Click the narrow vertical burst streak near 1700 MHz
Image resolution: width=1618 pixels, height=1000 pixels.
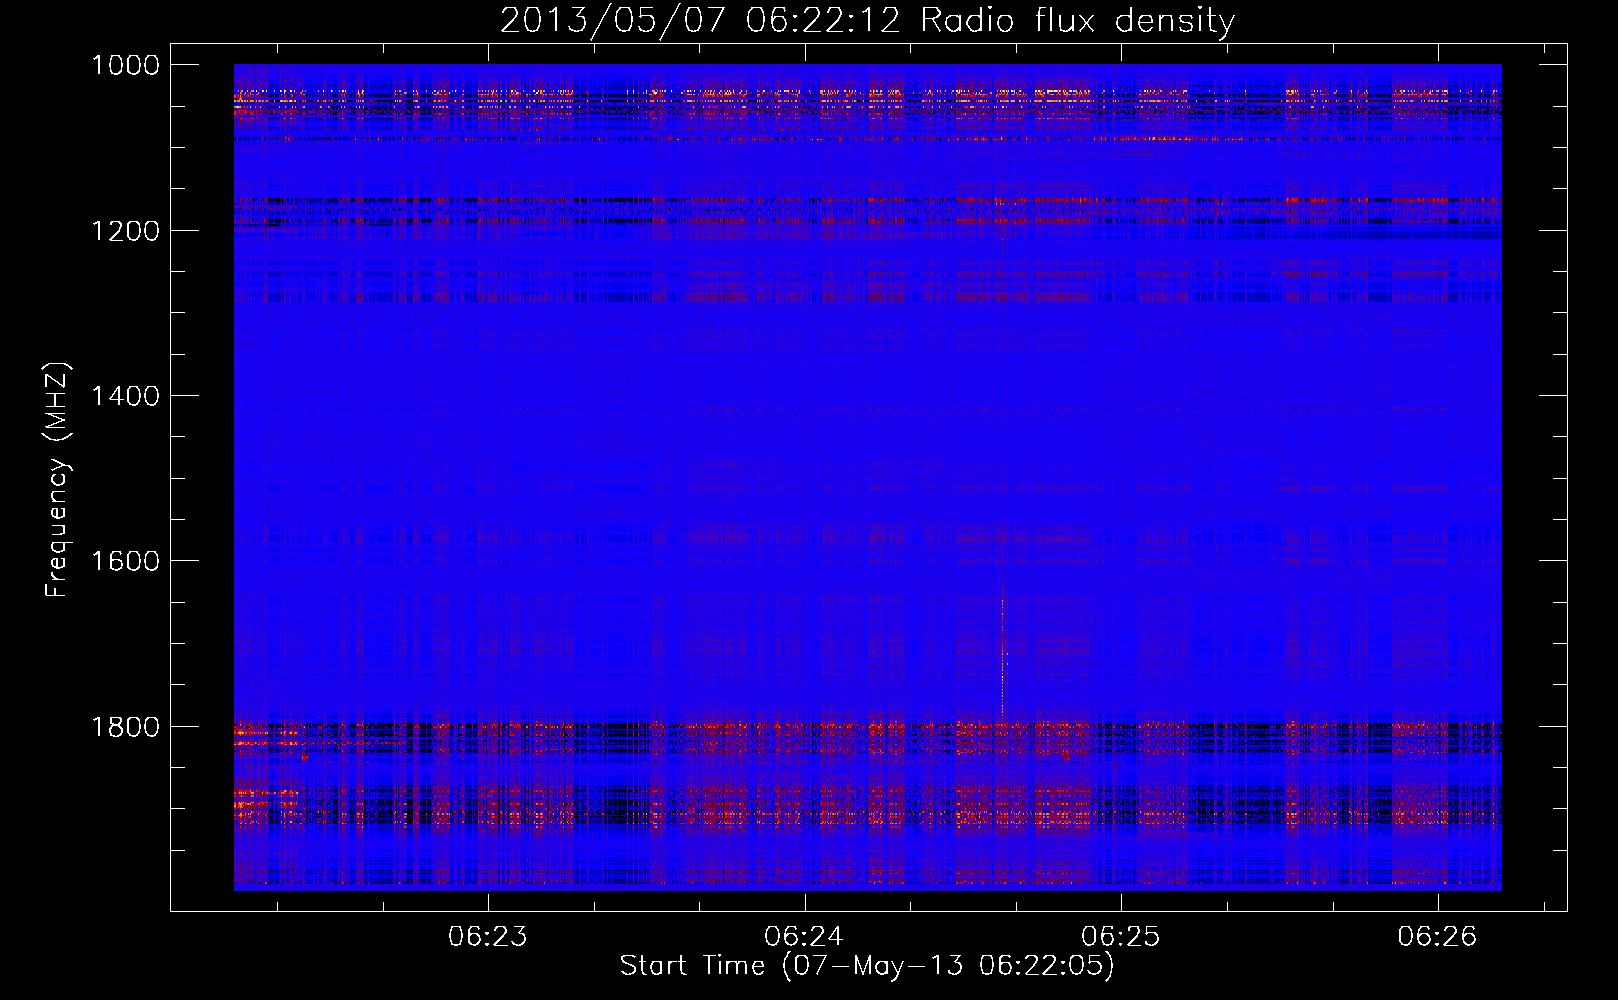tap(1002, 650)
